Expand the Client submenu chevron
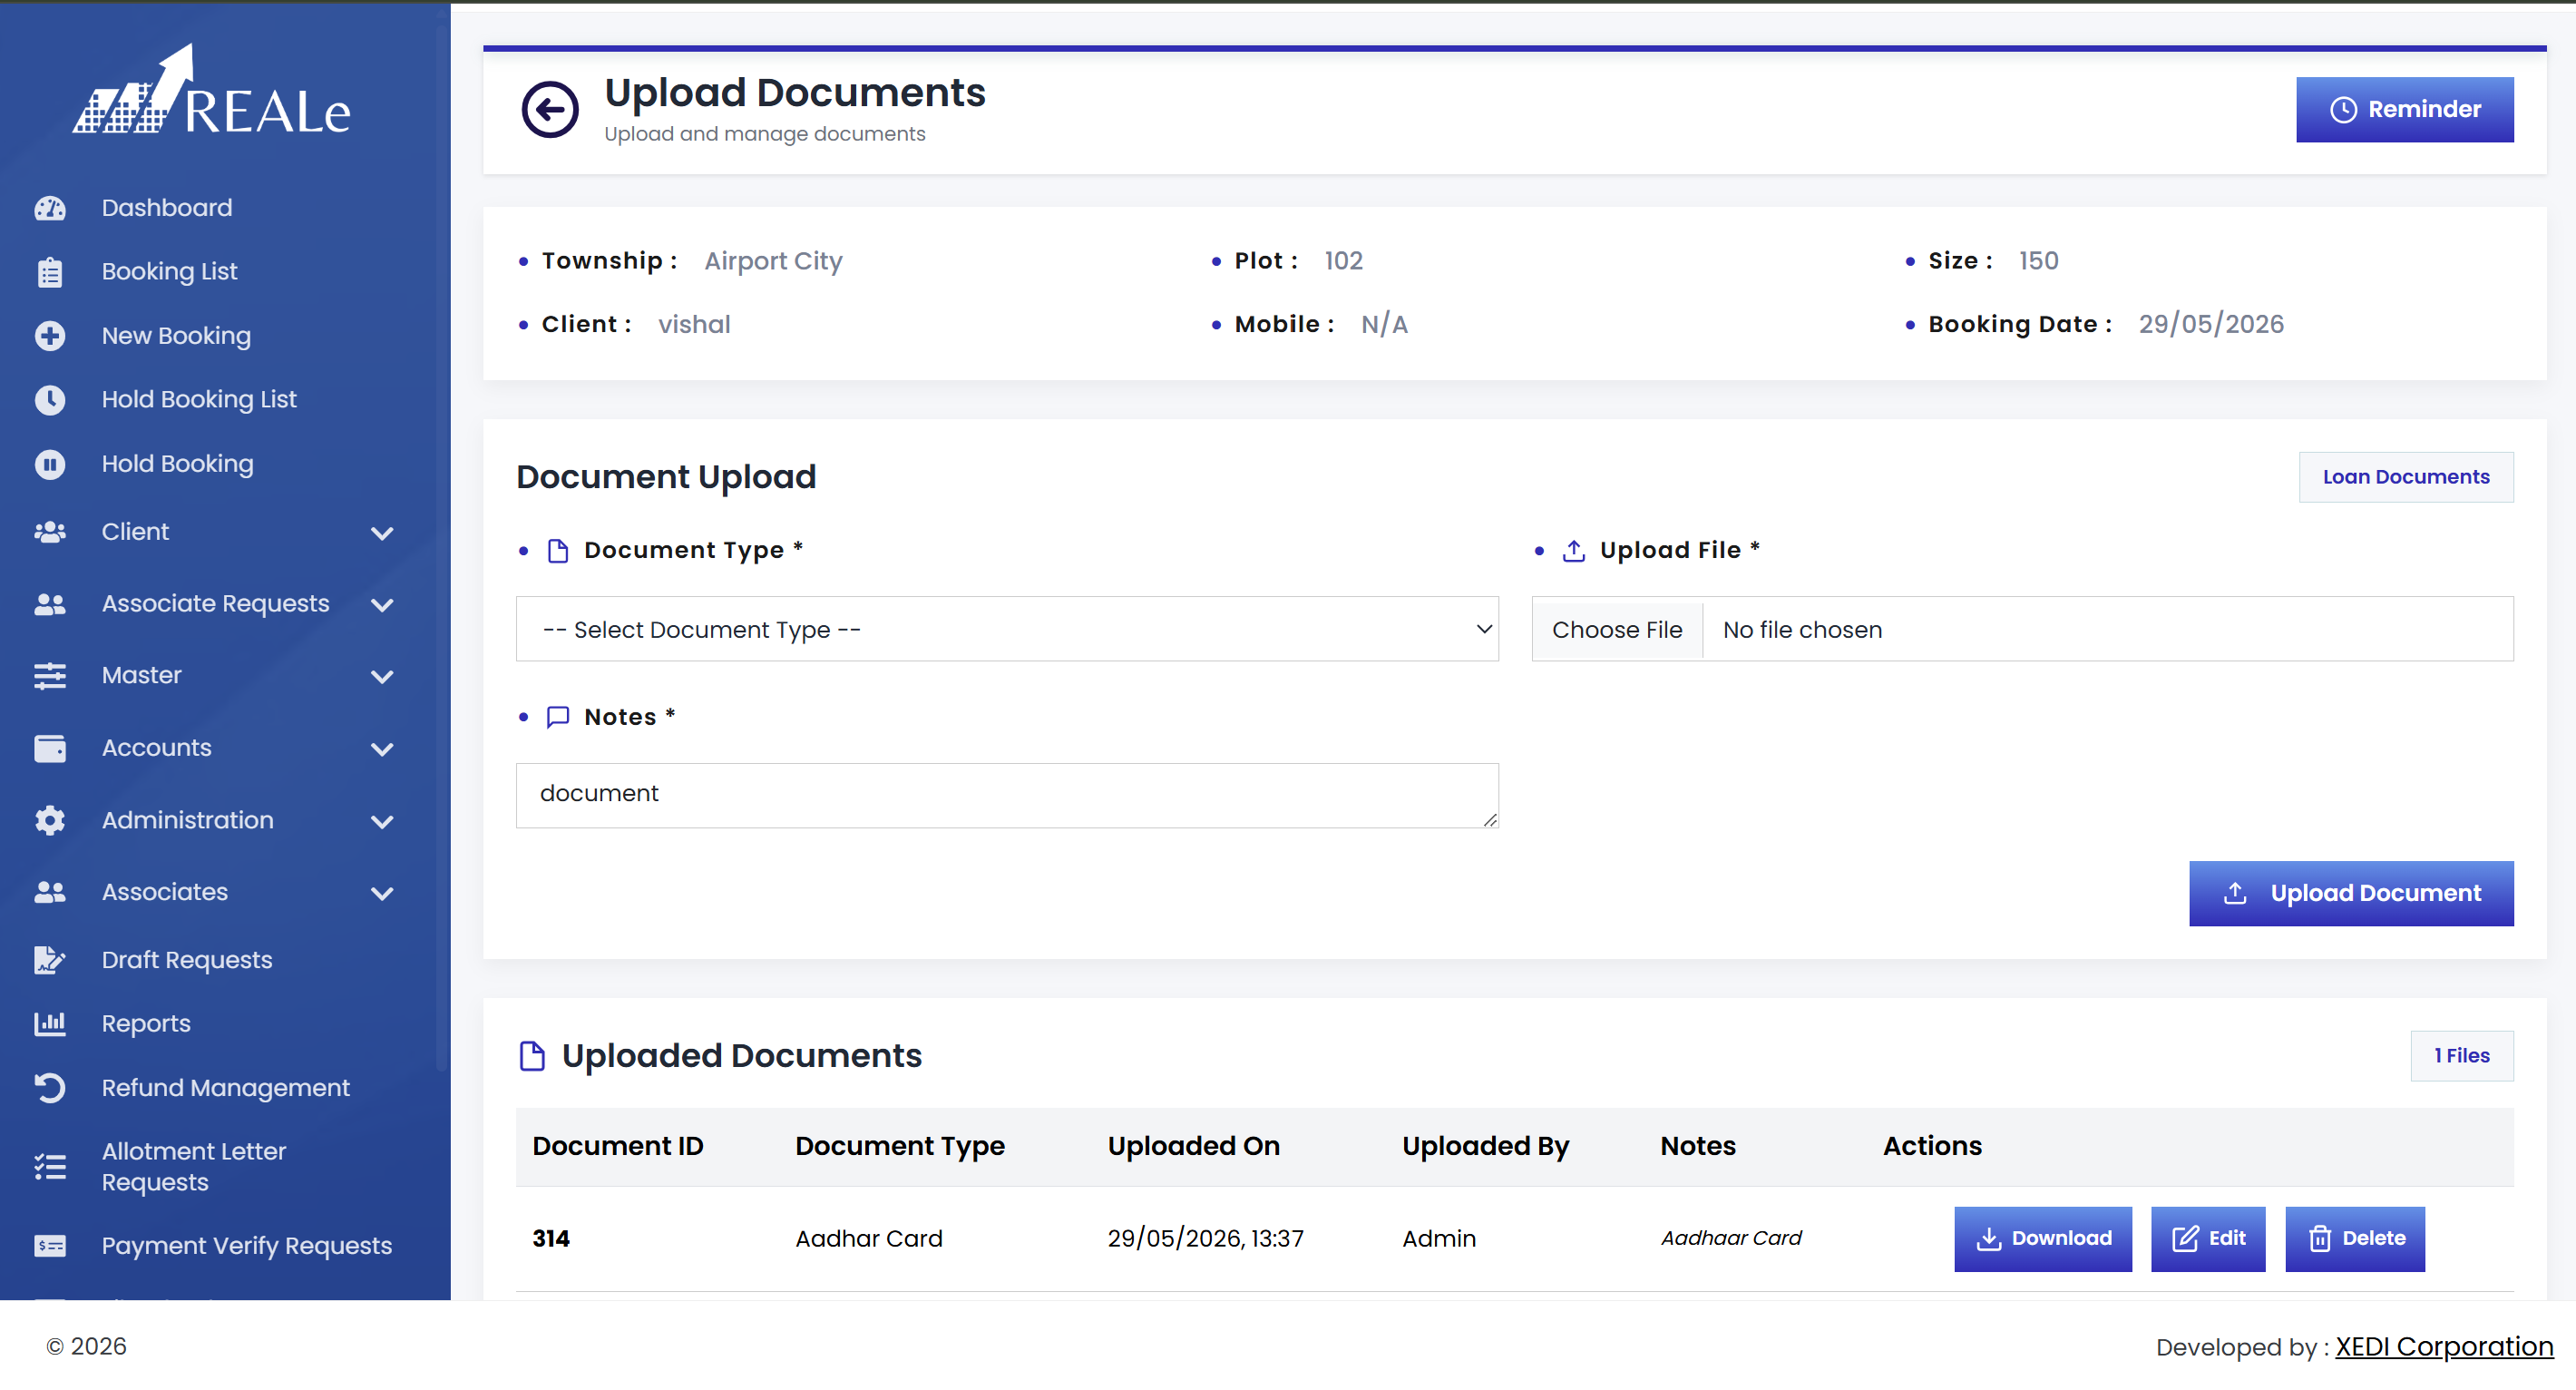The image size is (2576, 1390). click(x=382, y=533)
